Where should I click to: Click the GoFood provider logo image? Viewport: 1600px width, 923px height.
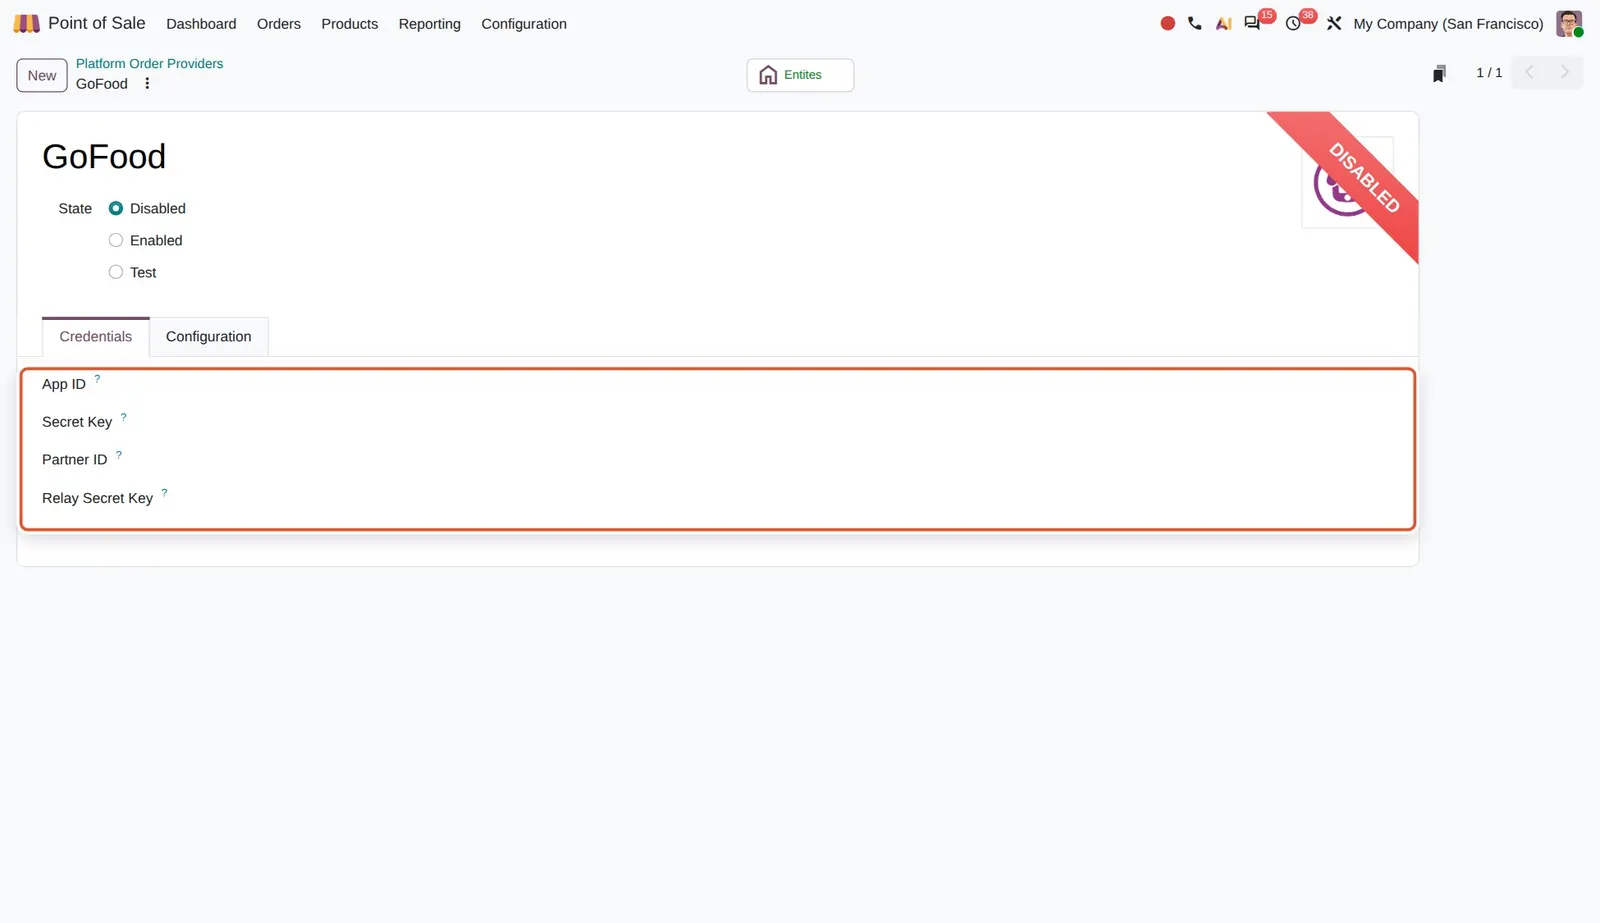click(x=1346, y=182)
